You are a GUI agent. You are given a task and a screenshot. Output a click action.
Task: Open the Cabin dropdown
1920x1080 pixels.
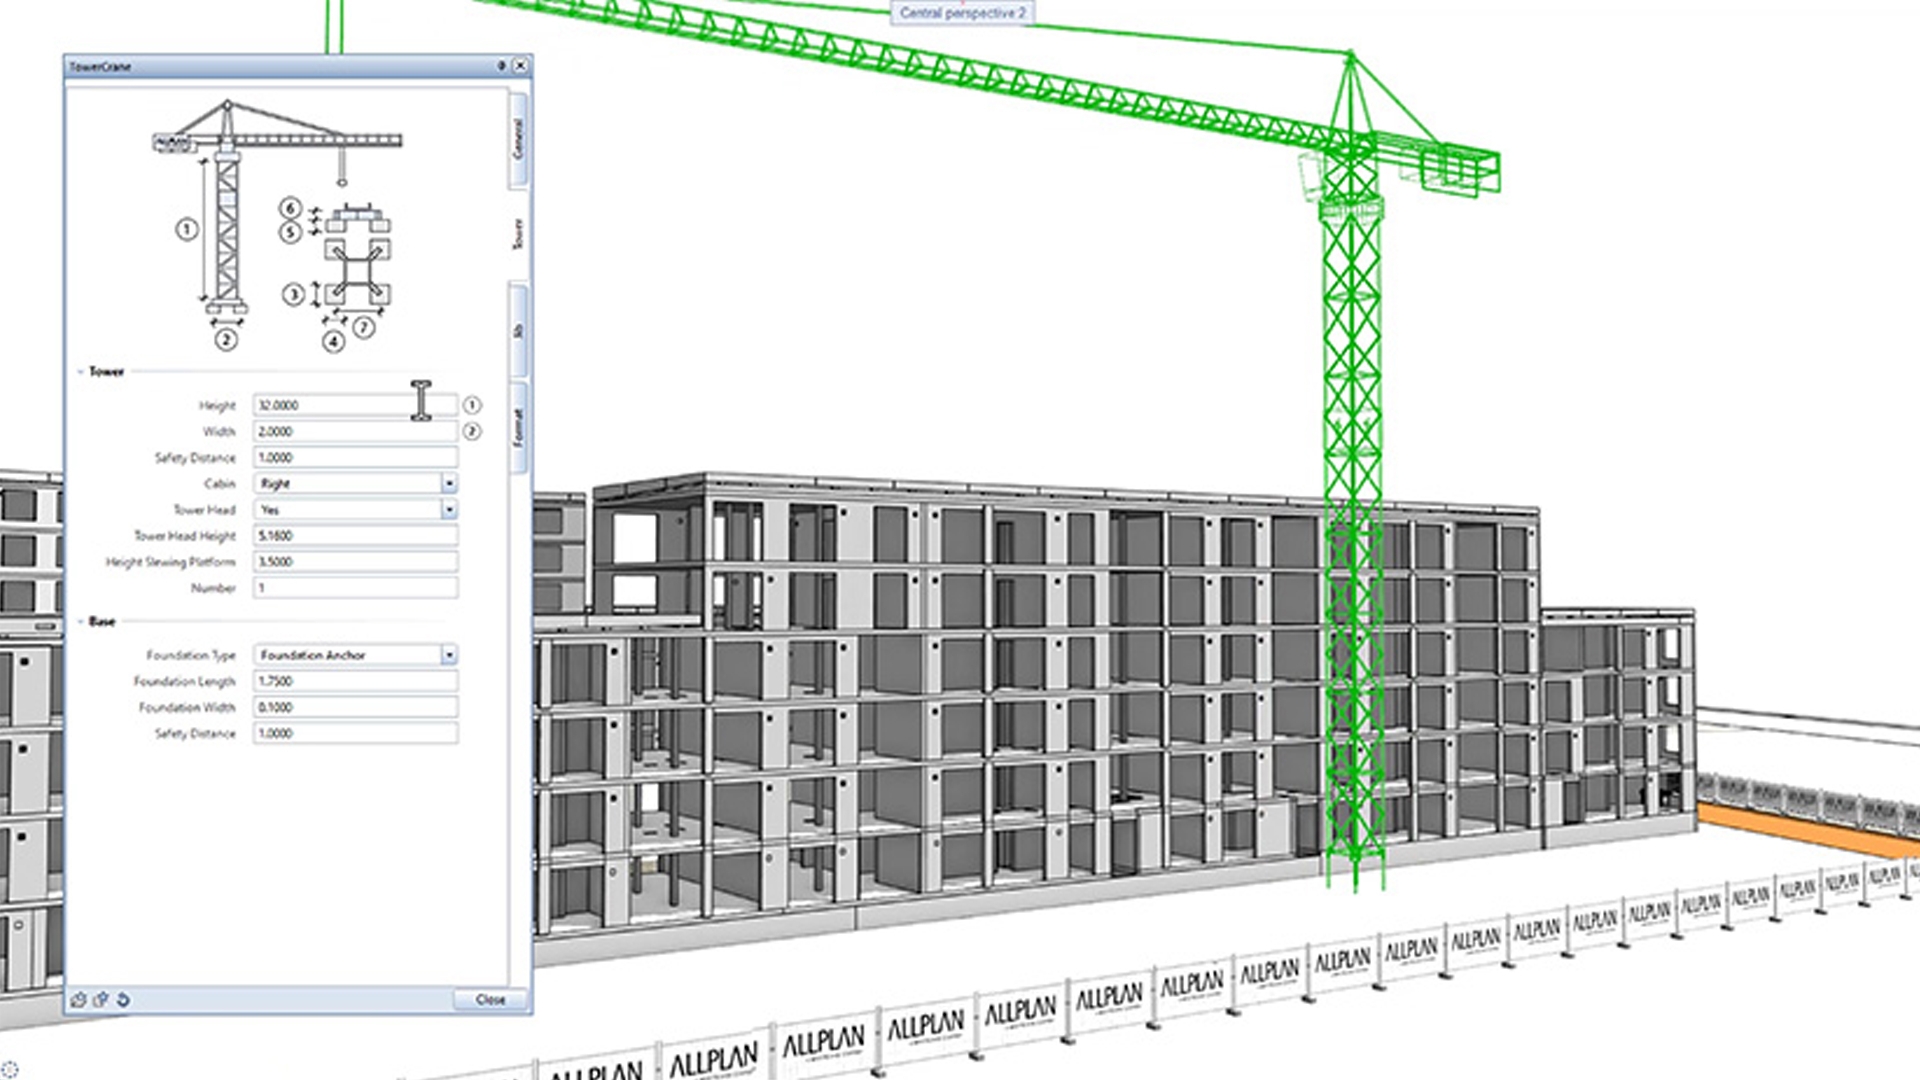(x=449, y=484)
